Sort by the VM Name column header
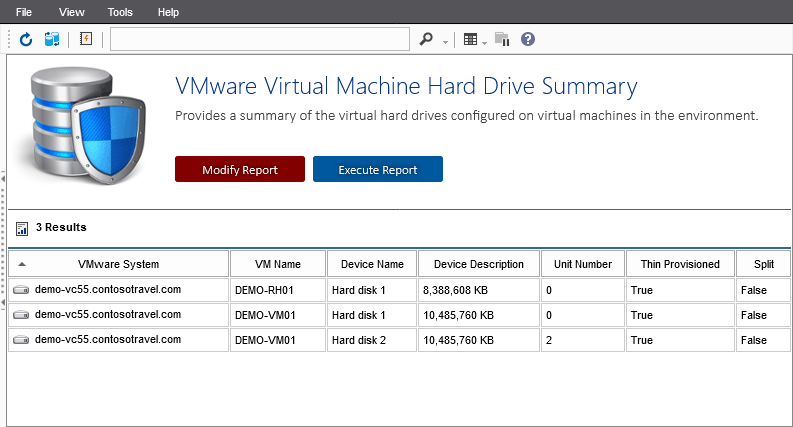 click(x=278, y=264)
